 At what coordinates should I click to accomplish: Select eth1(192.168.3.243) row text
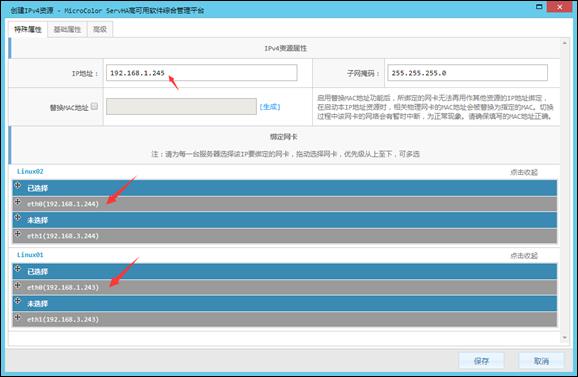click(x=63, y=319)
